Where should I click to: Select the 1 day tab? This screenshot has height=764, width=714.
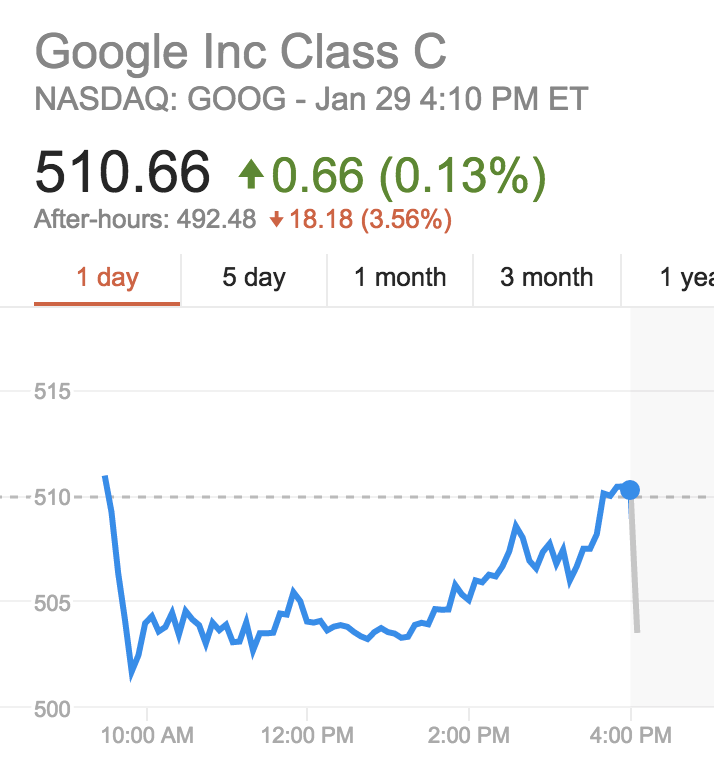click(108, 277)
